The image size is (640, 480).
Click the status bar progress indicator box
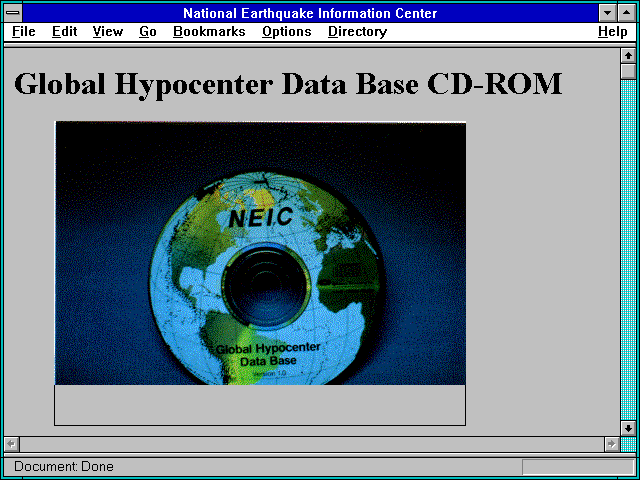pyautogui.click(x=578, y=467)
